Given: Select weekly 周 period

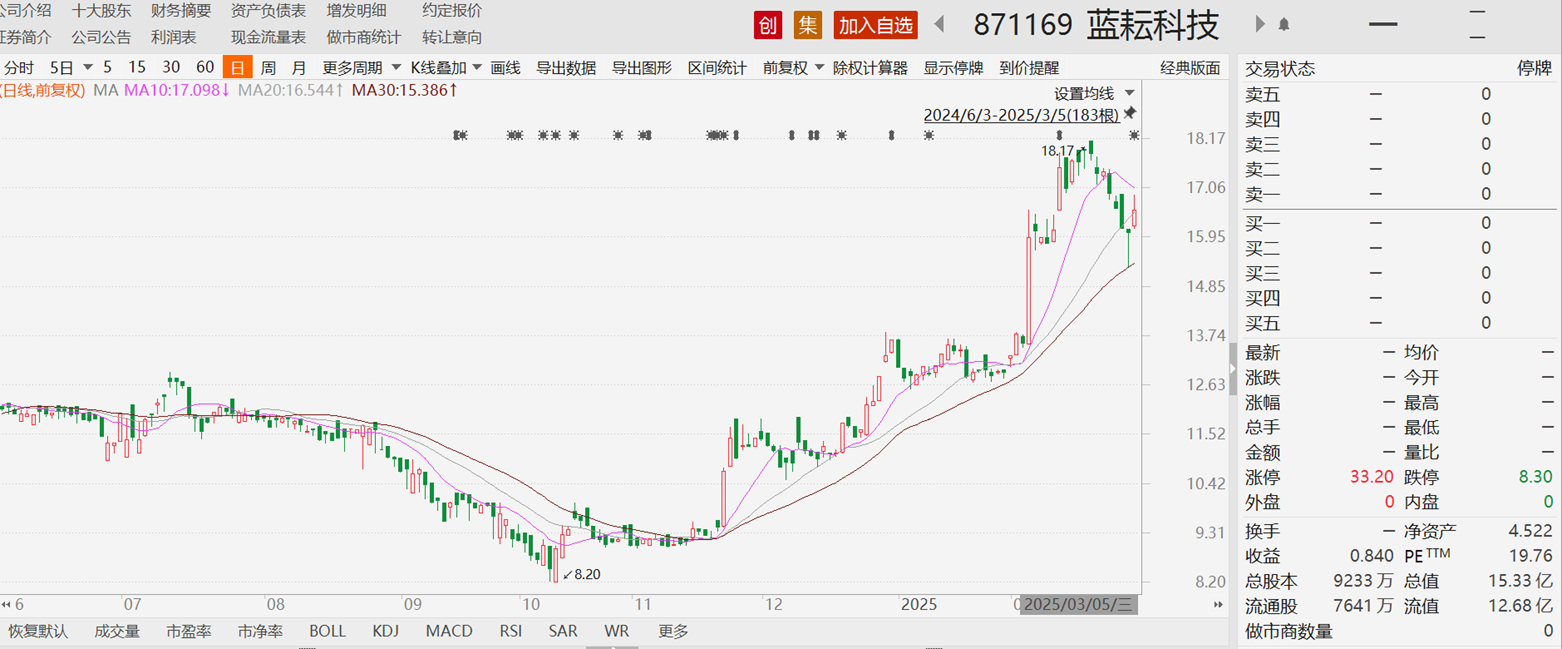Looking at the screenshot, I should pyautogui.click(x=268, y=68).
